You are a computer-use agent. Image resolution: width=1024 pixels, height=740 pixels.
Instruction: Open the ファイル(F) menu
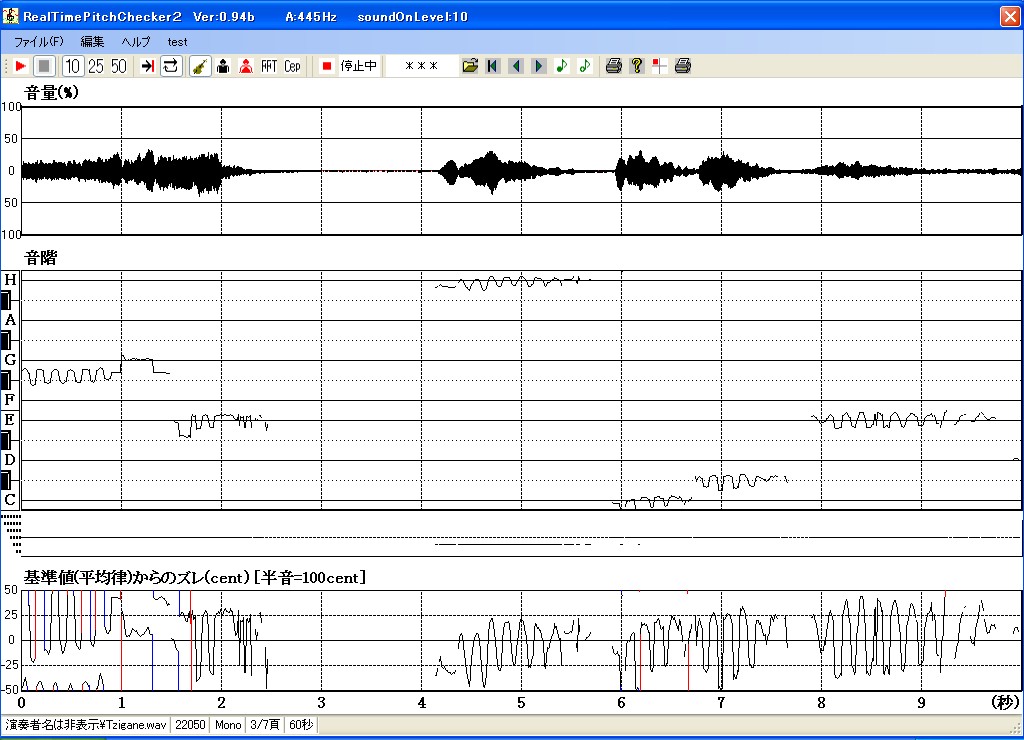pyautogui.click(x=39, y=42)
